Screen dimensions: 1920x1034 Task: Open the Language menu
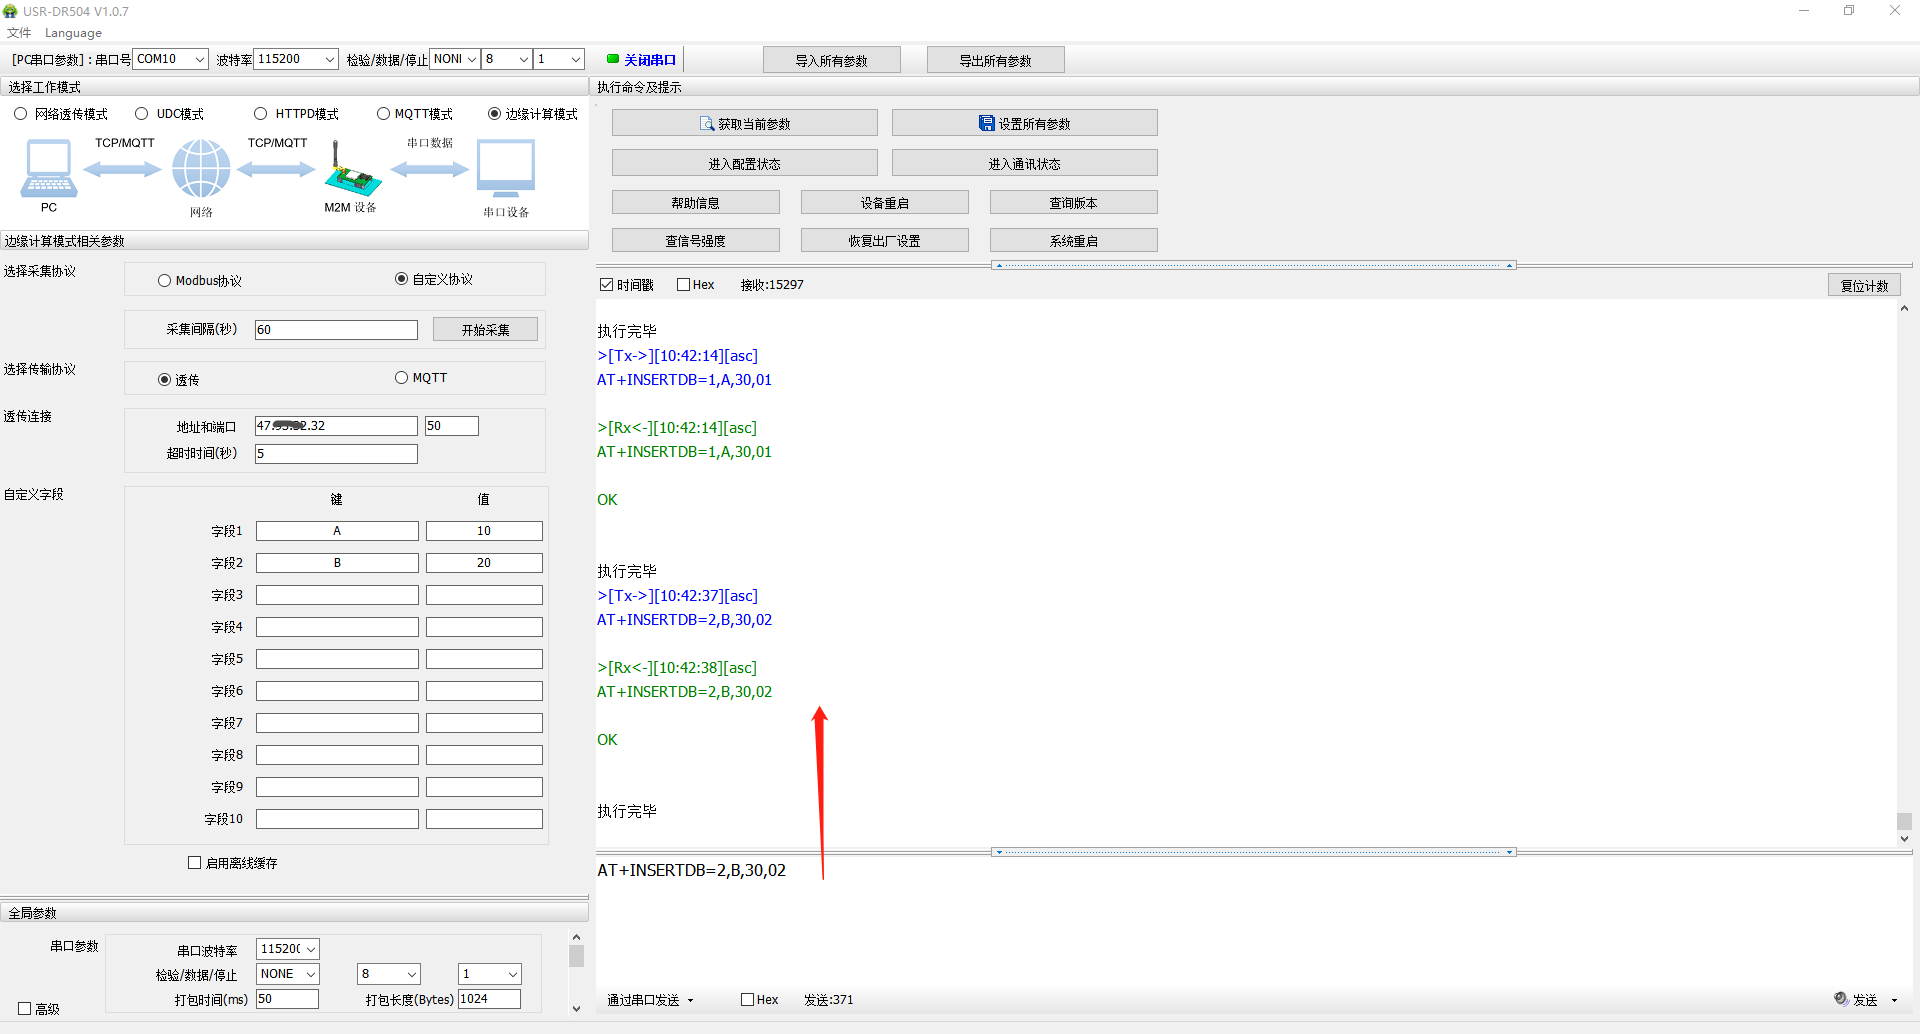pos(73,33)
